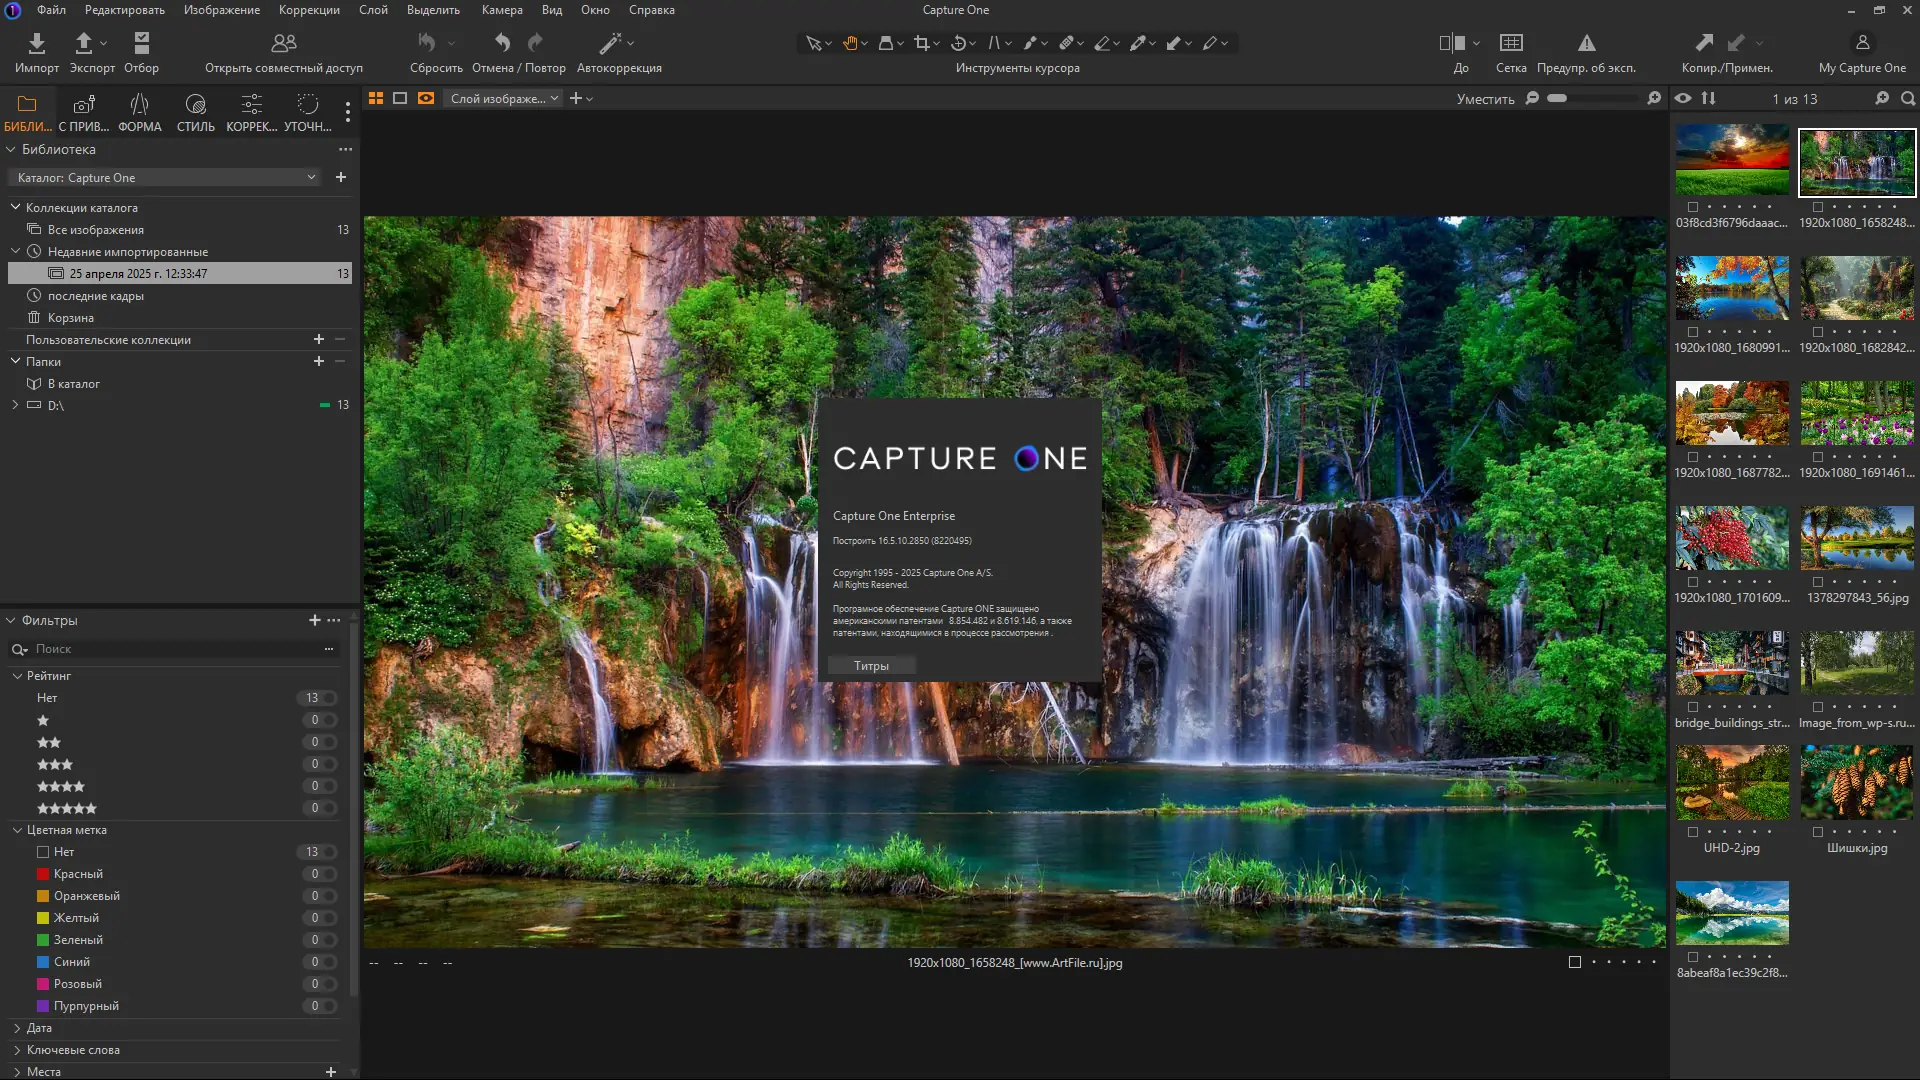Select the hand pan cursor tool
Viewport: 1920px width, 1080px height.
coord(850,43)
